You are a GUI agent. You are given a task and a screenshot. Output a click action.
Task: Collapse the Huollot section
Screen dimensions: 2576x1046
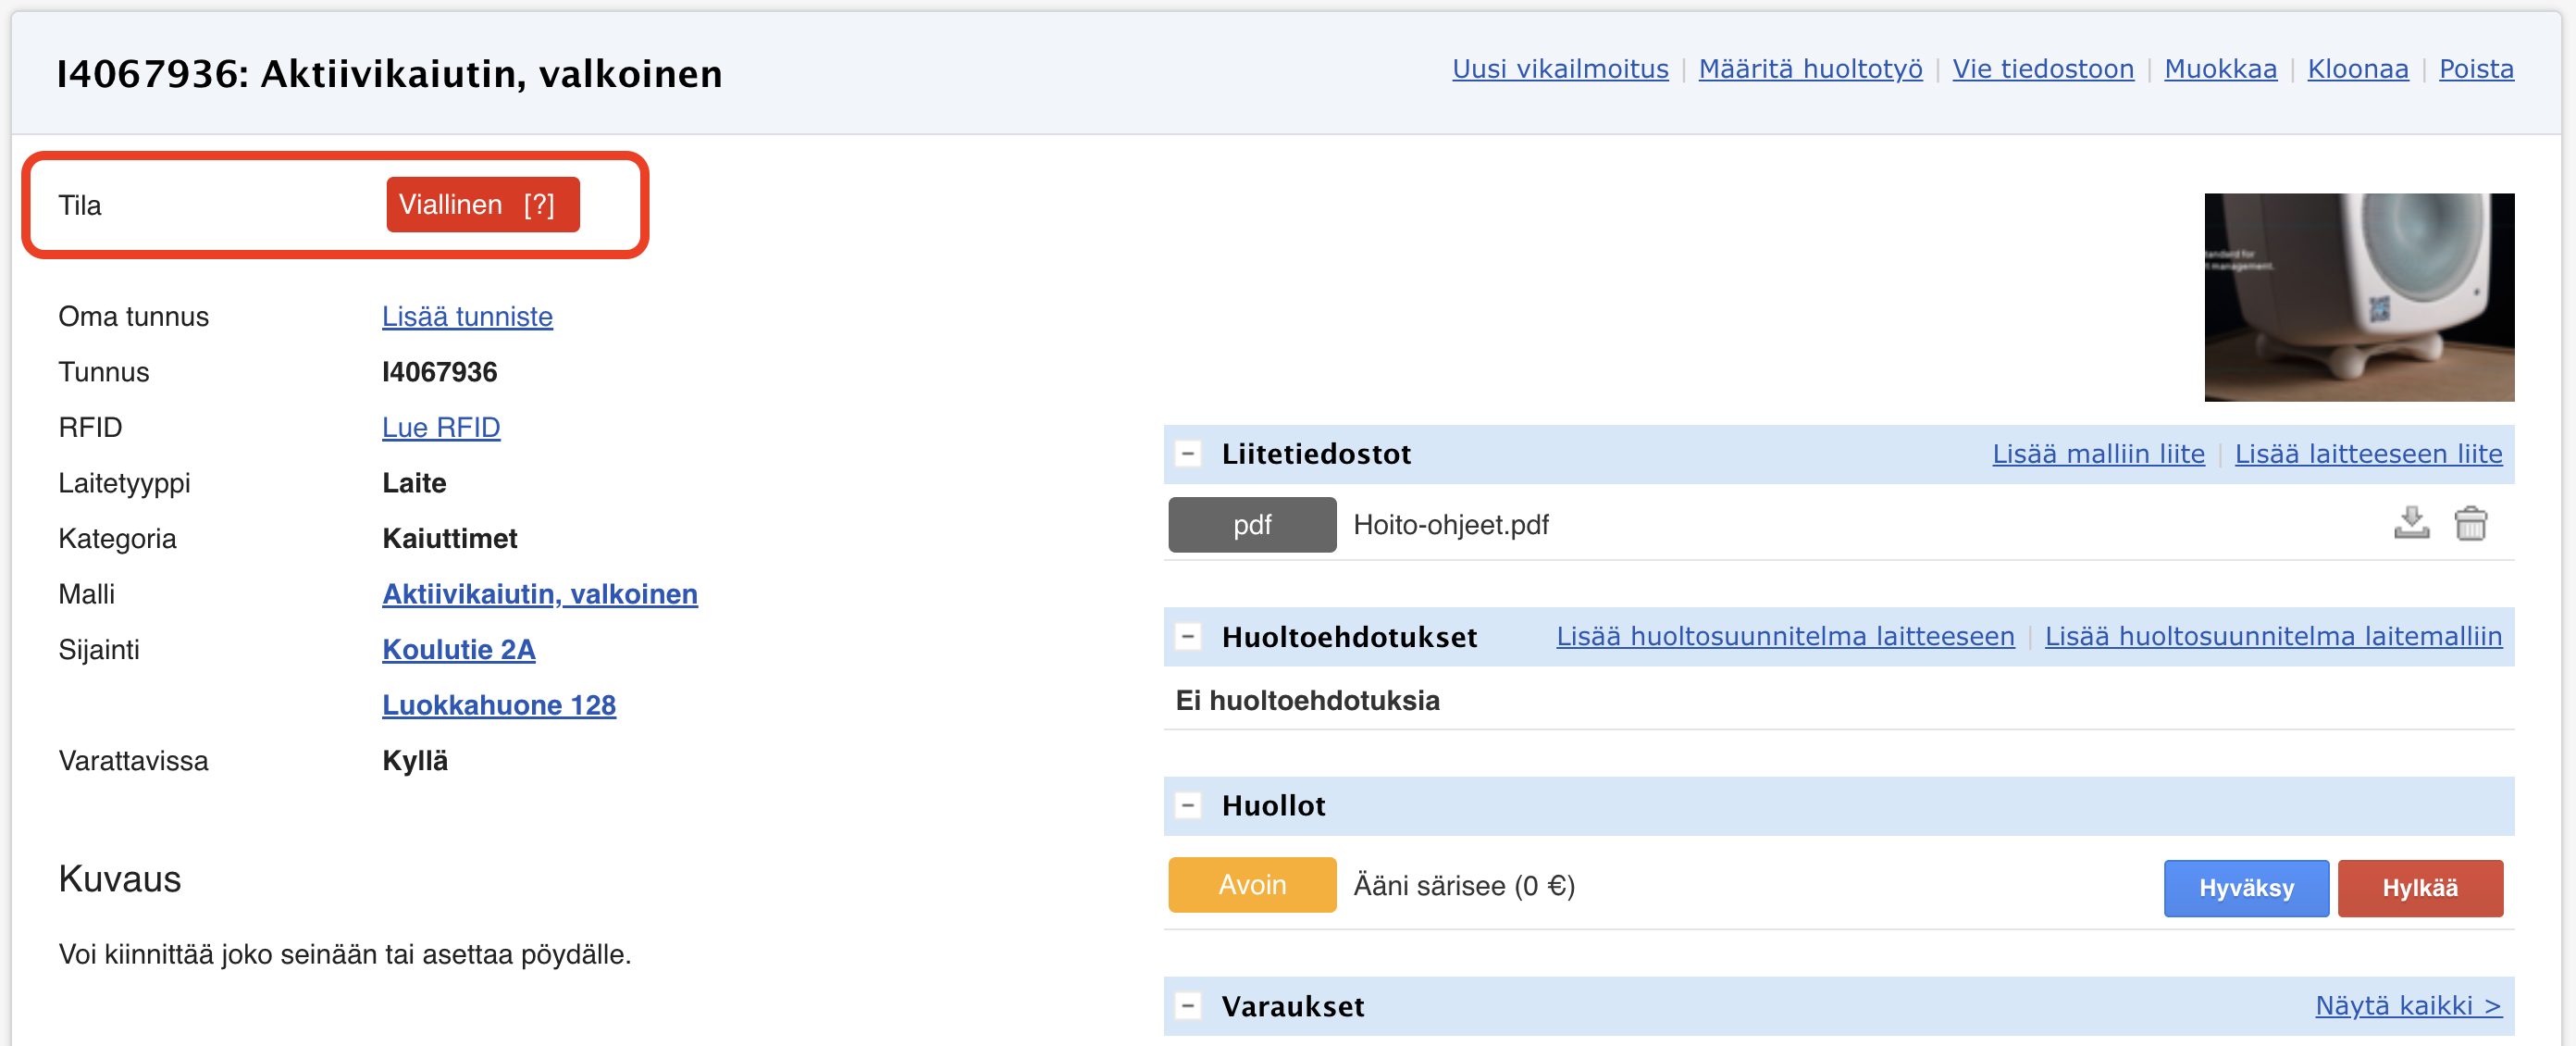click(x=1188, y=805)
